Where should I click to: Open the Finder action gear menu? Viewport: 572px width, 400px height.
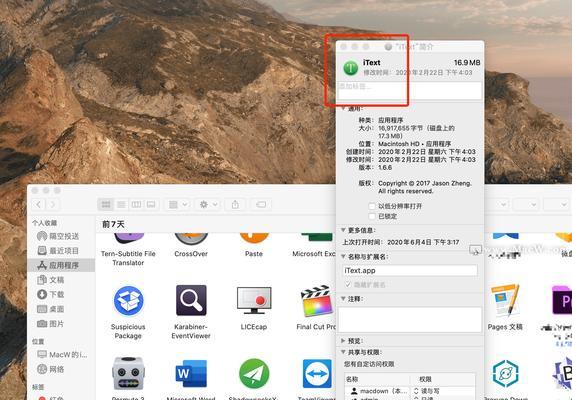point(208,204)
